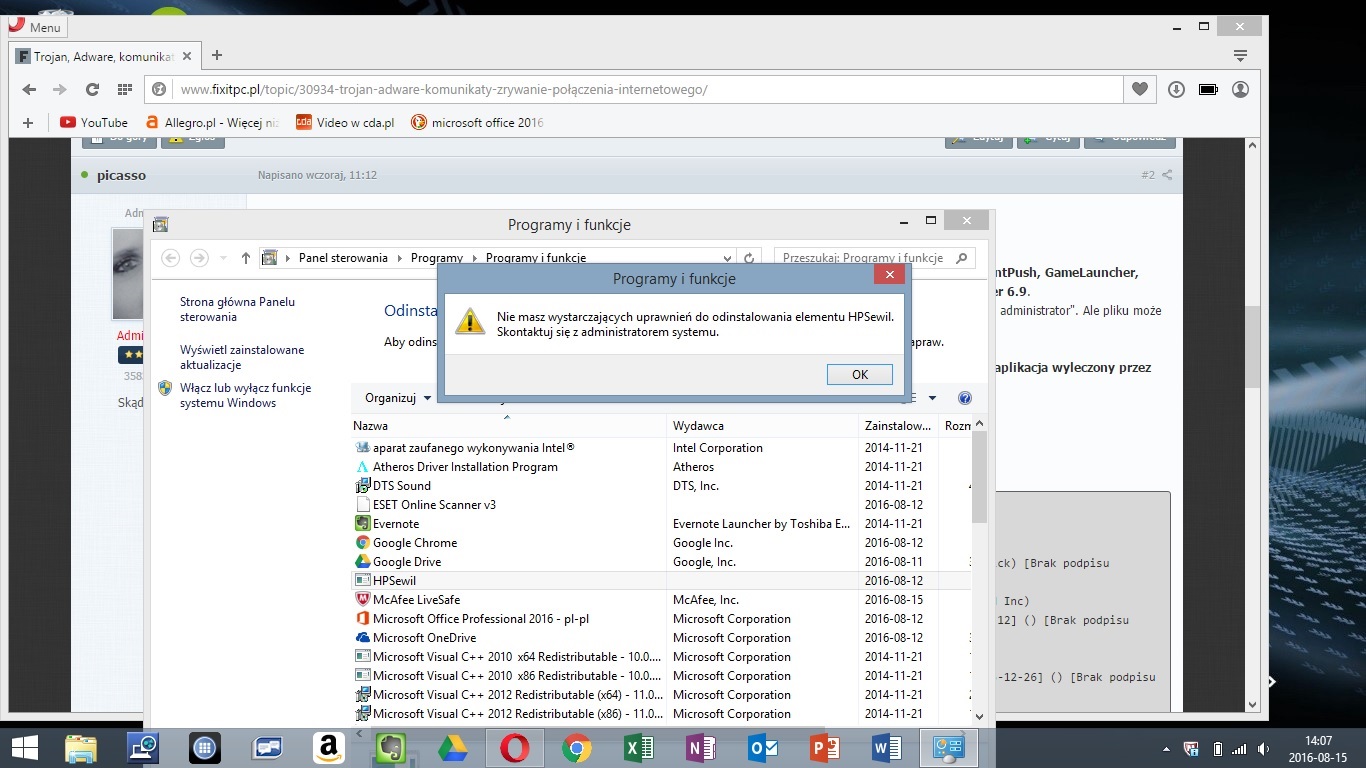The height and width of the screenshot is (768, 1366).
Task: Open picasso user profile link
Action: 121,175
